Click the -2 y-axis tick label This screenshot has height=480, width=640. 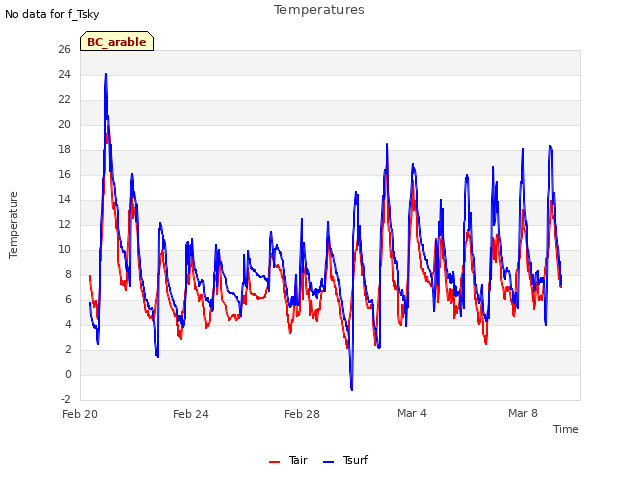point(66,399)
